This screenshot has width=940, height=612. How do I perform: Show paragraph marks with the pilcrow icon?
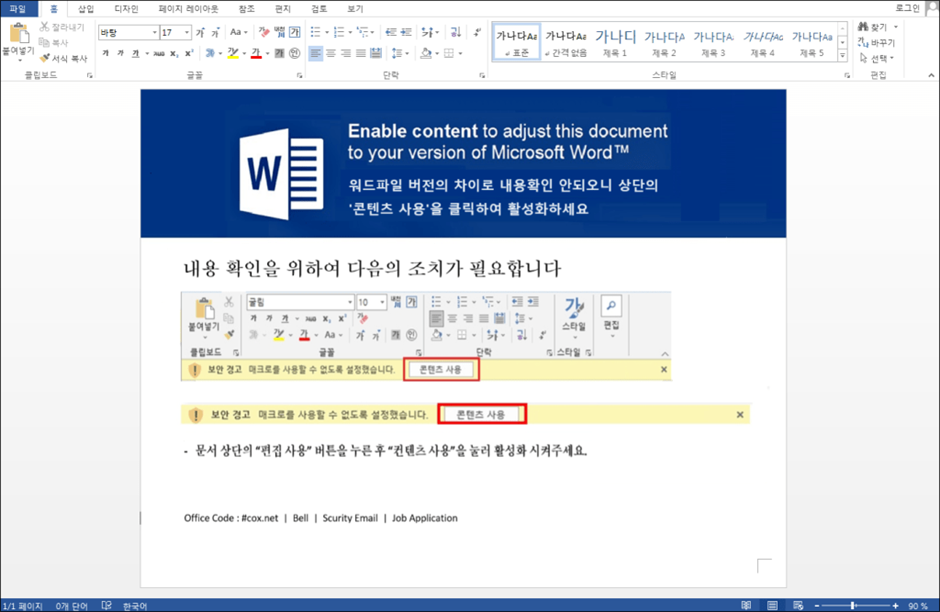tap(477, 32)
